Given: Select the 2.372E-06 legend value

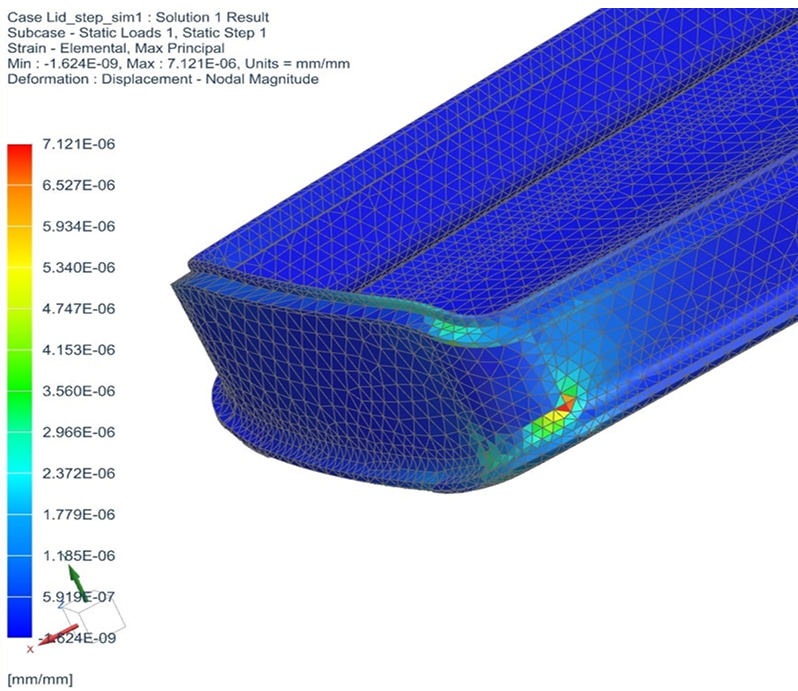Looking at the screenshot, I should coord(79,473).
